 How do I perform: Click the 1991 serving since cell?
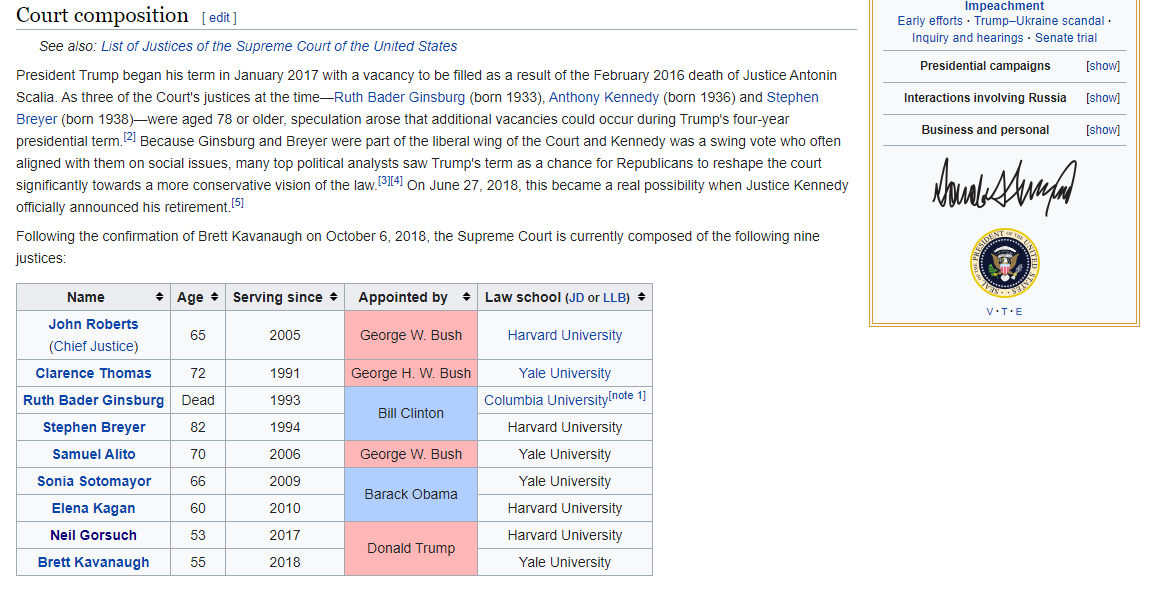point(285,373)
